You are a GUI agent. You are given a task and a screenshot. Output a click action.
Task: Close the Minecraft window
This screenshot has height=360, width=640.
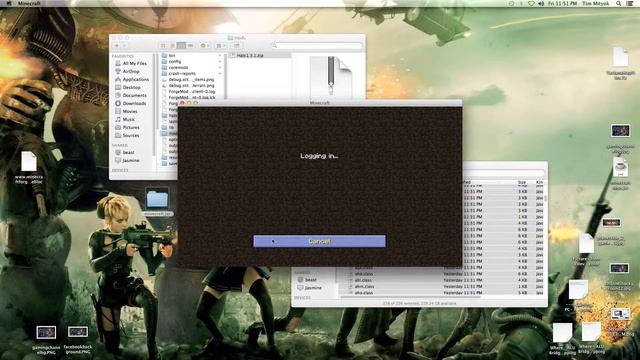182,103
